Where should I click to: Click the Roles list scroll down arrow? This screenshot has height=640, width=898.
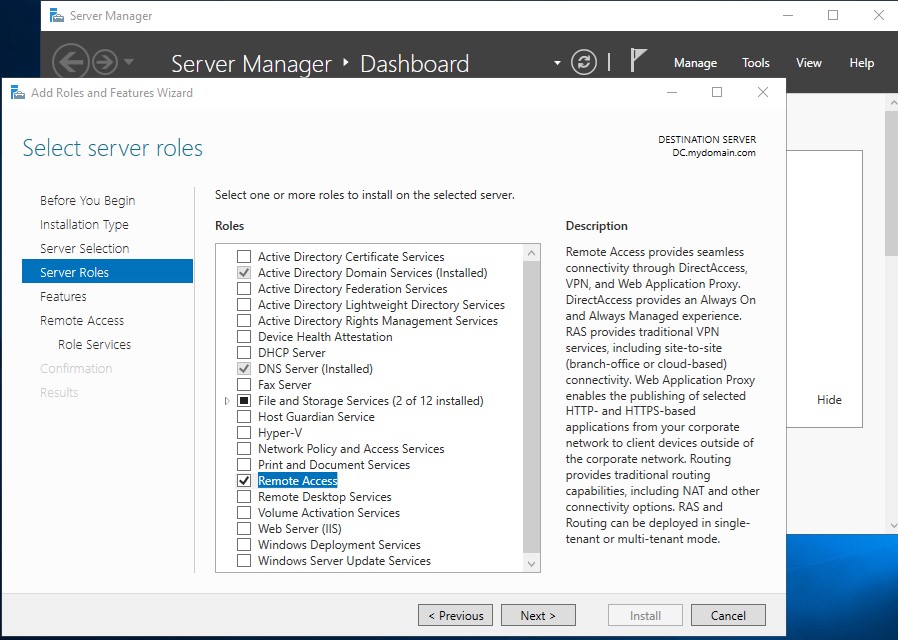coord(531,564)
